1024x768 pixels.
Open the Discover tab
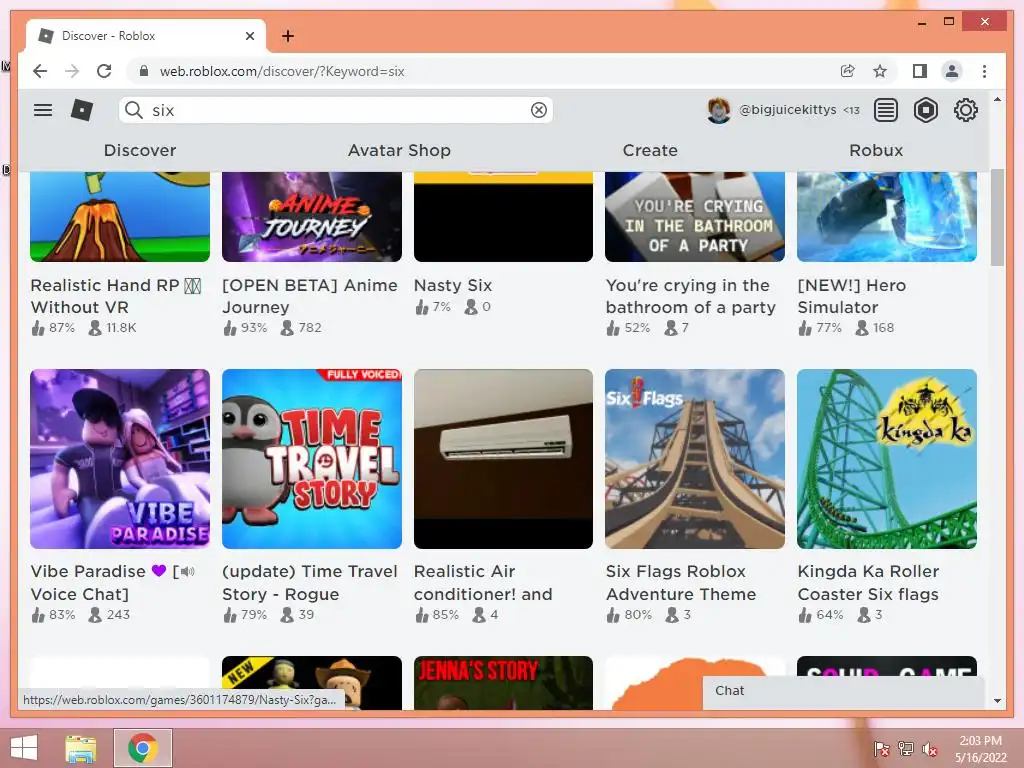coord(140,150)
